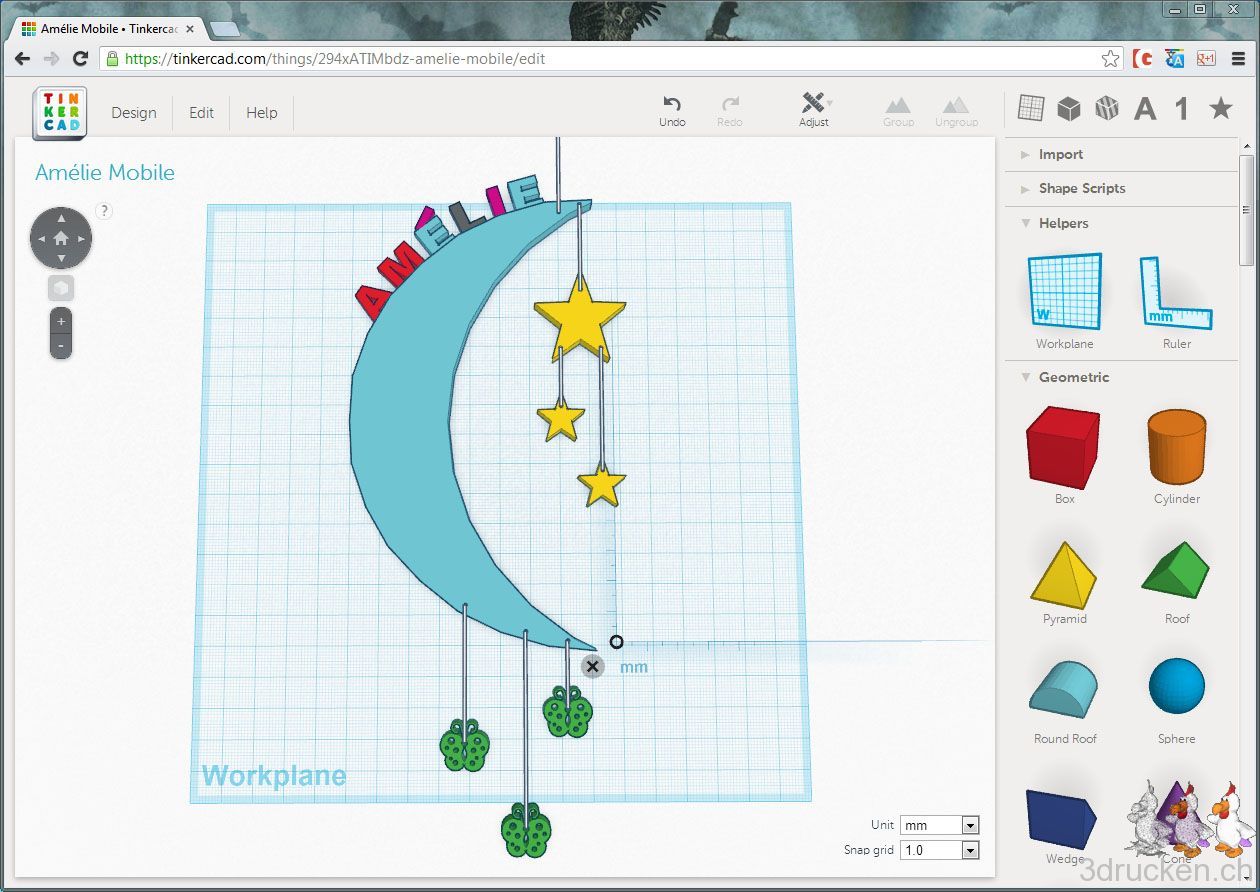The image size is (1260, 892).
Task: Open the star symbols category icon
Action: tap(1221, 107)
